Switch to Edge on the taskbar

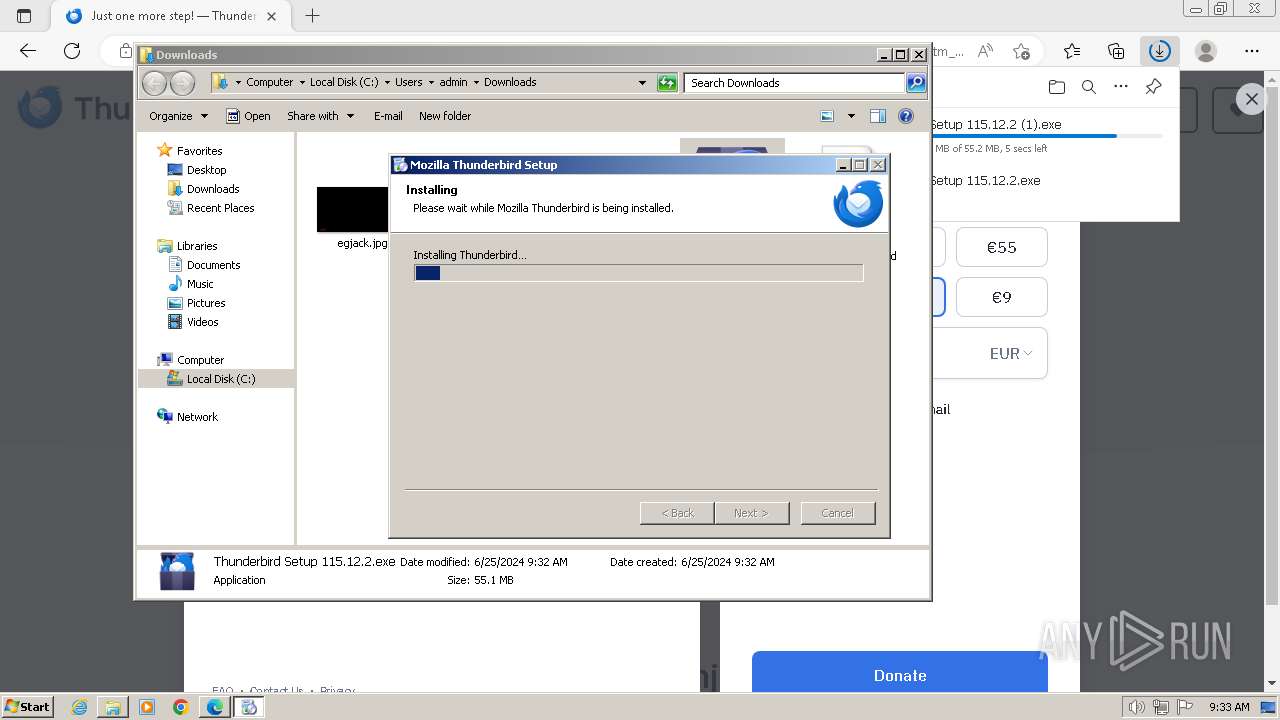pyautogui.click(x=214, y=707)
